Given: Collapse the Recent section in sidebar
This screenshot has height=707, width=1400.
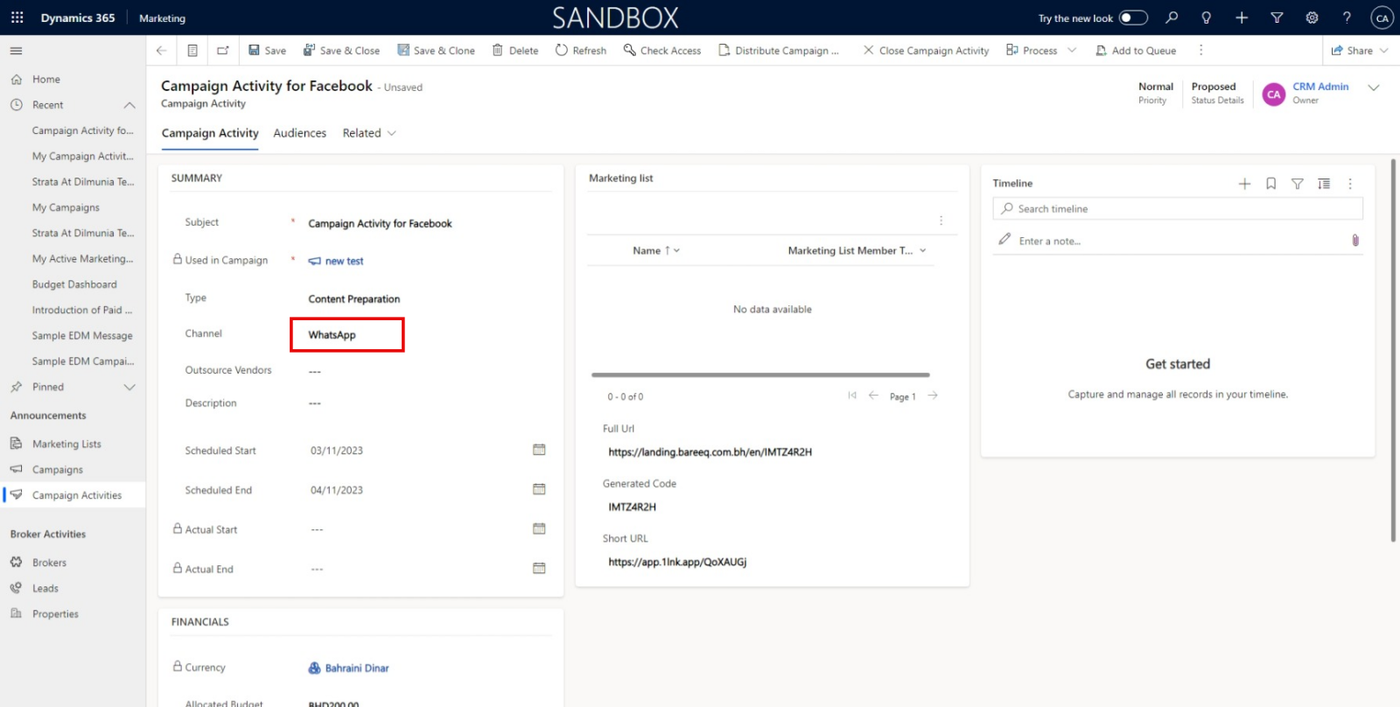Looking at the screenshot, I should point(129,105).
